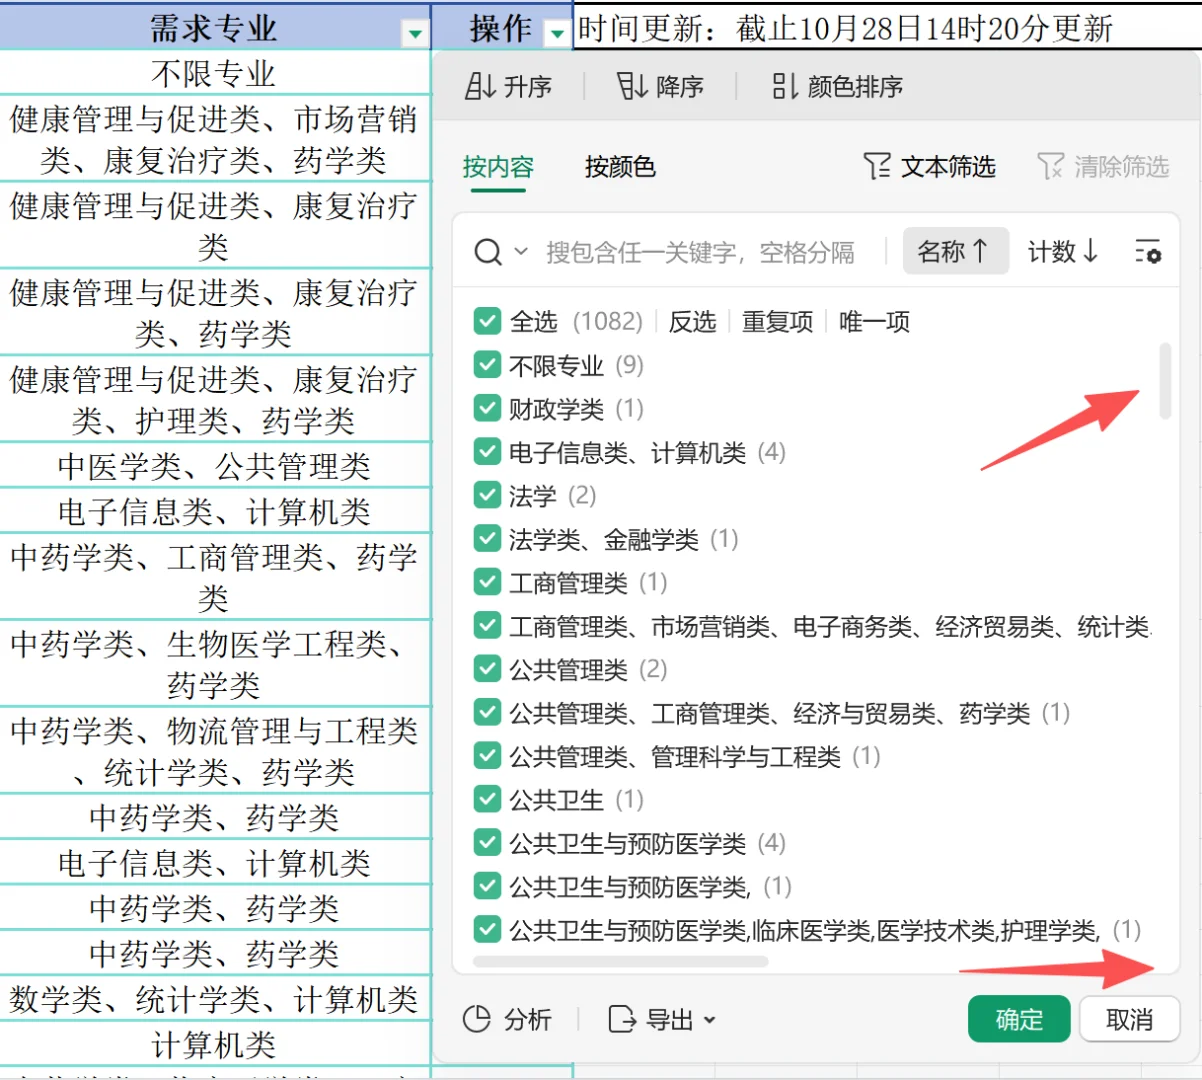Uncheck 工商管理类、市场营销类、电子商务类 item
Viewport: 1202px width, 1080px height.
click(487, 626)
